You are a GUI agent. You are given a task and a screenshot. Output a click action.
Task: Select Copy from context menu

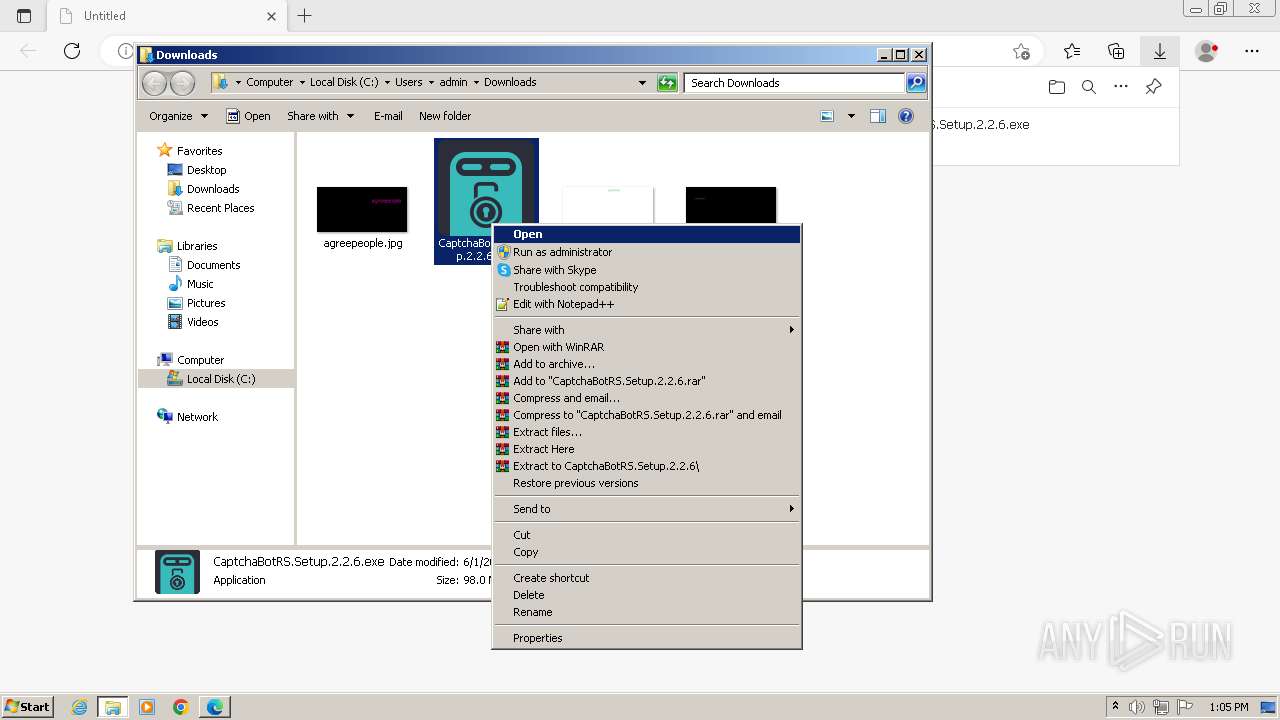point(646,552)
